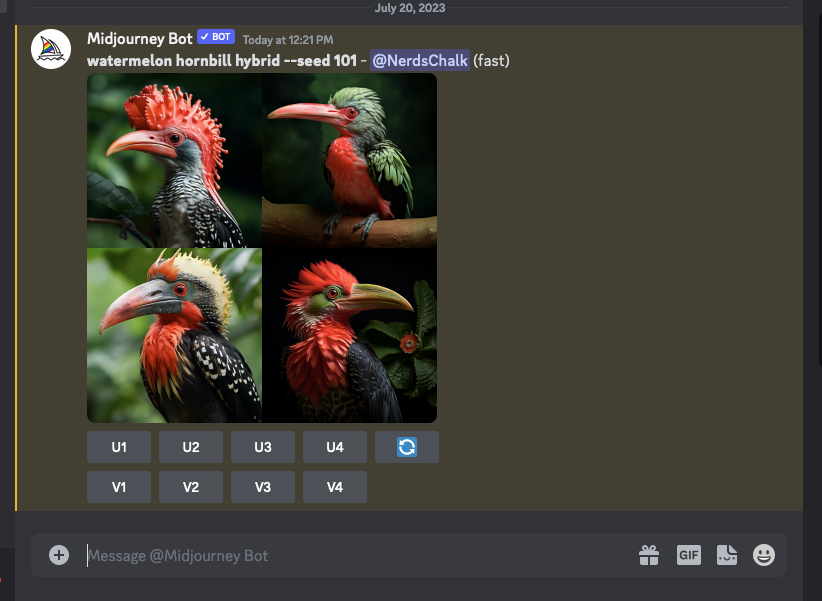Click the Midjourney Bot username

[x=139, y=39]
